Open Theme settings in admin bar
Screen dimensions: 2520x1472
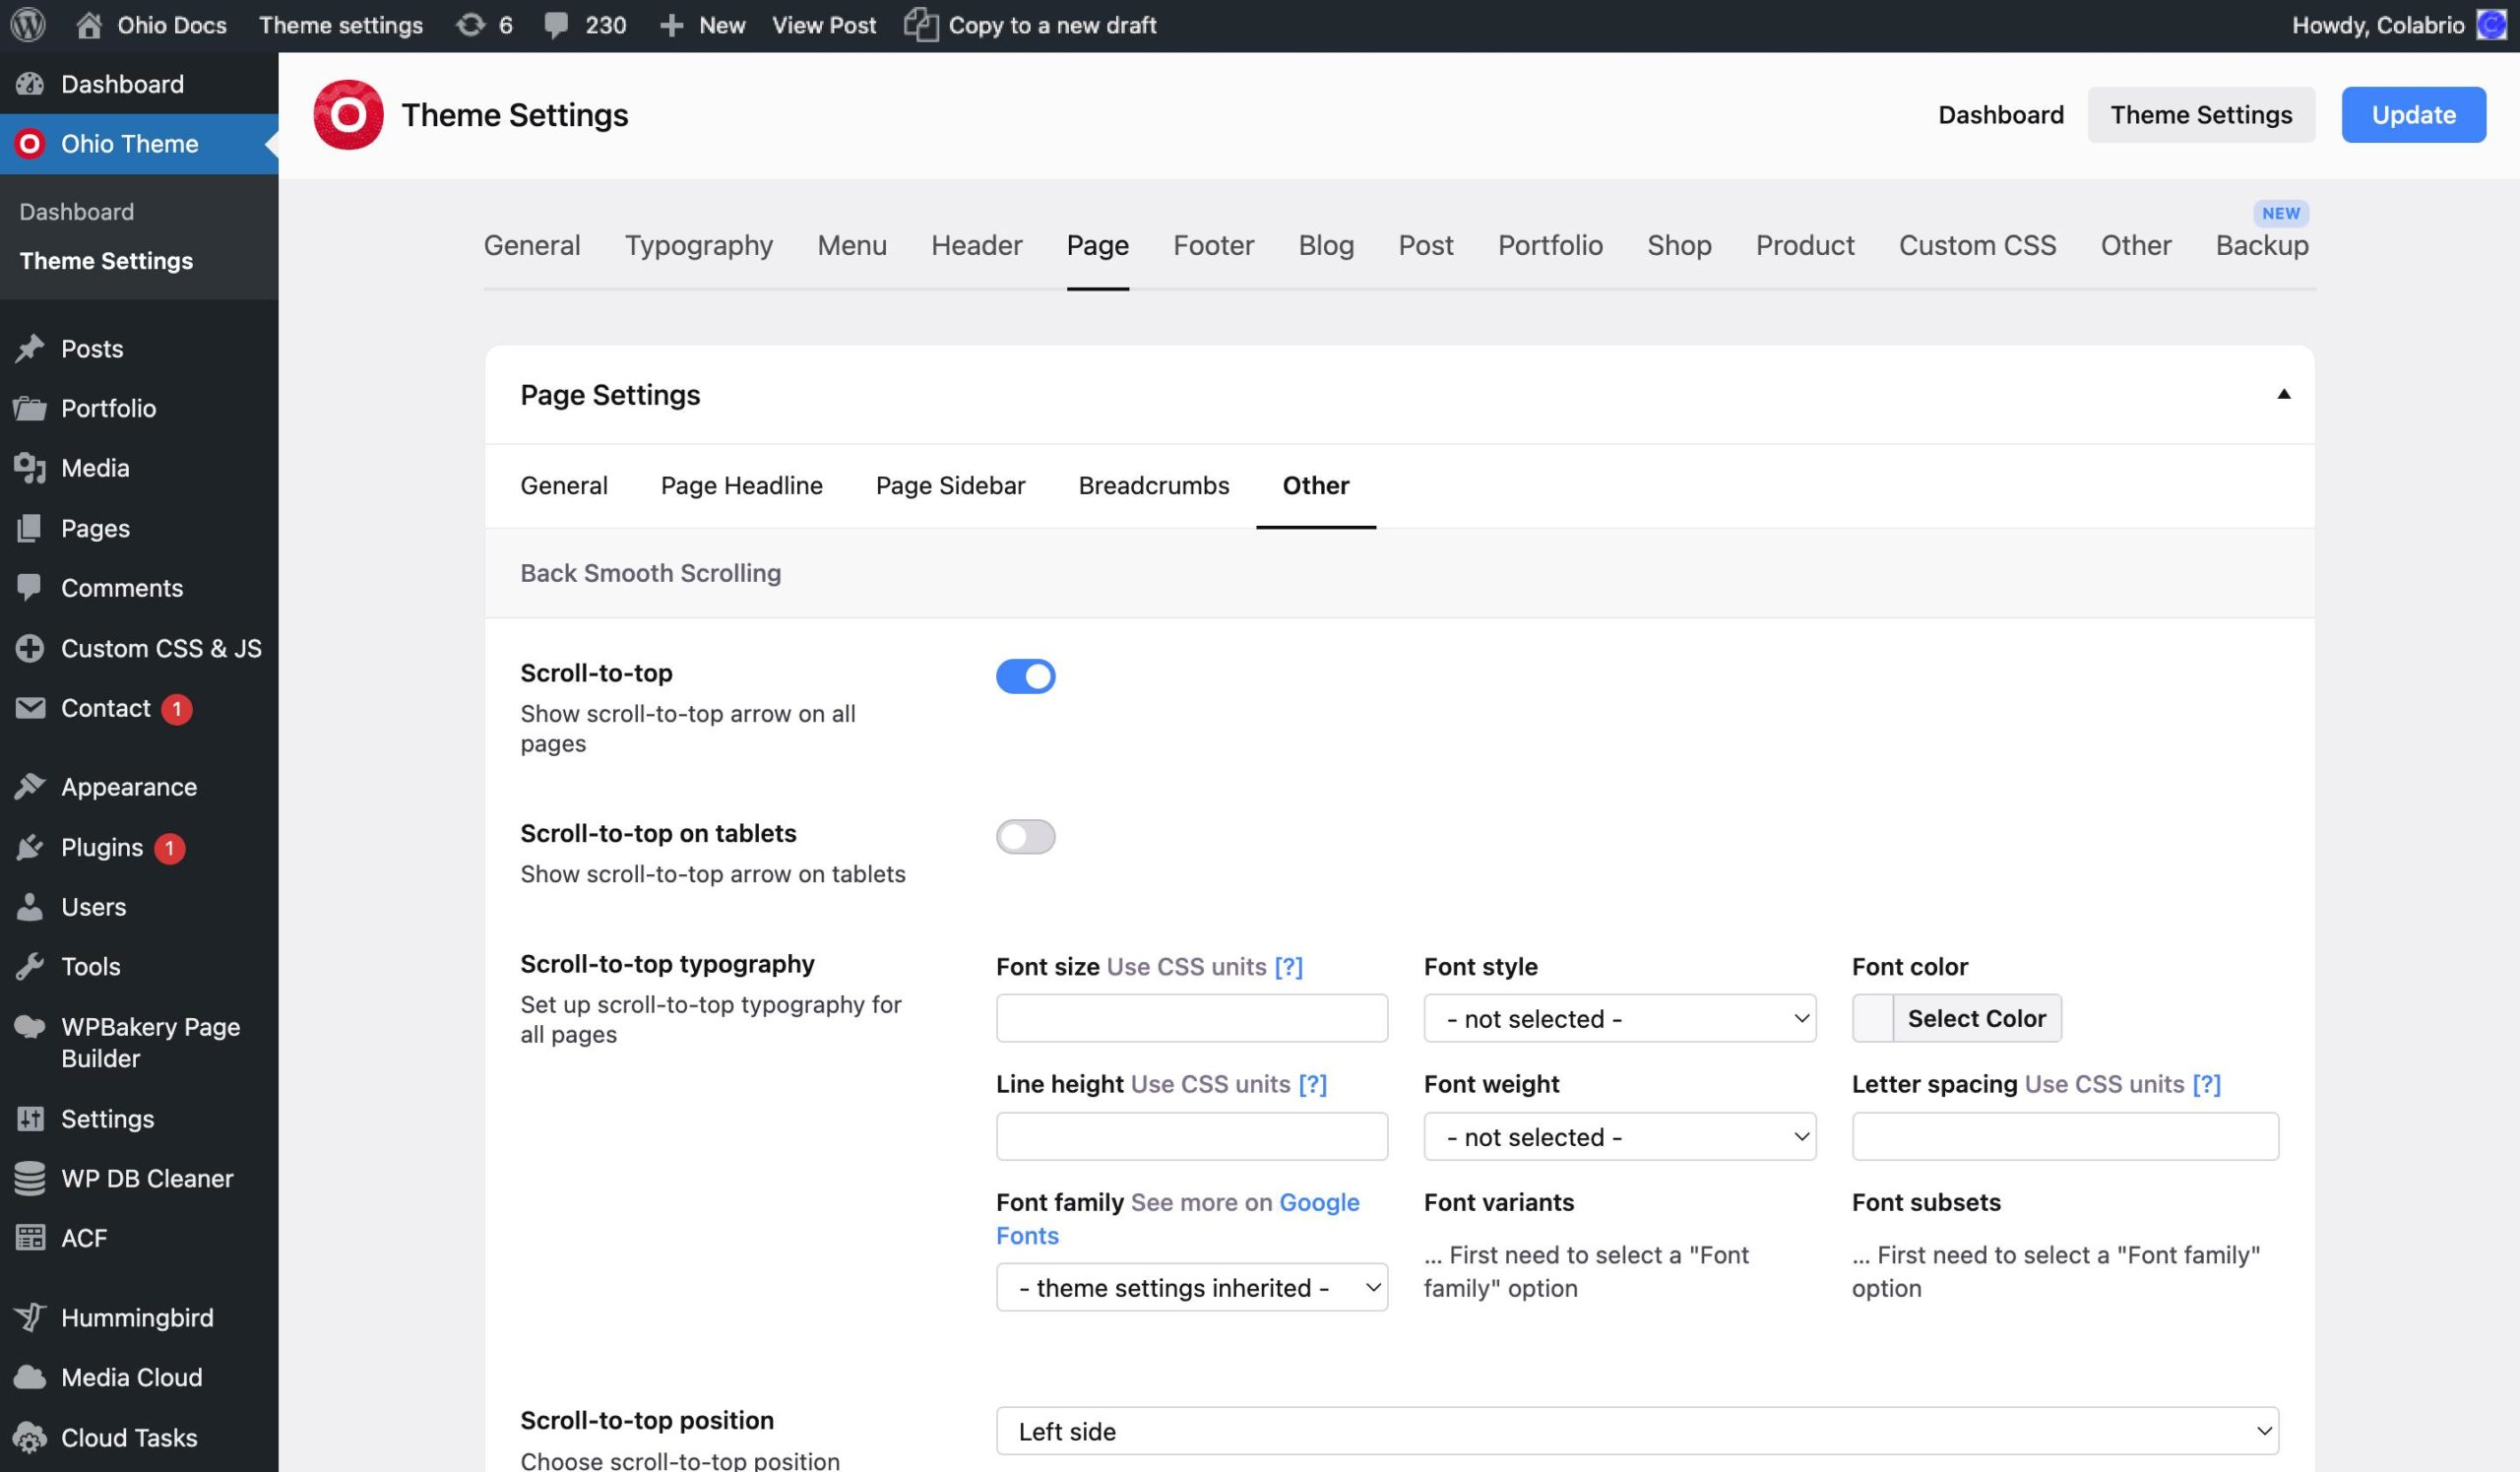click(340, 25)
